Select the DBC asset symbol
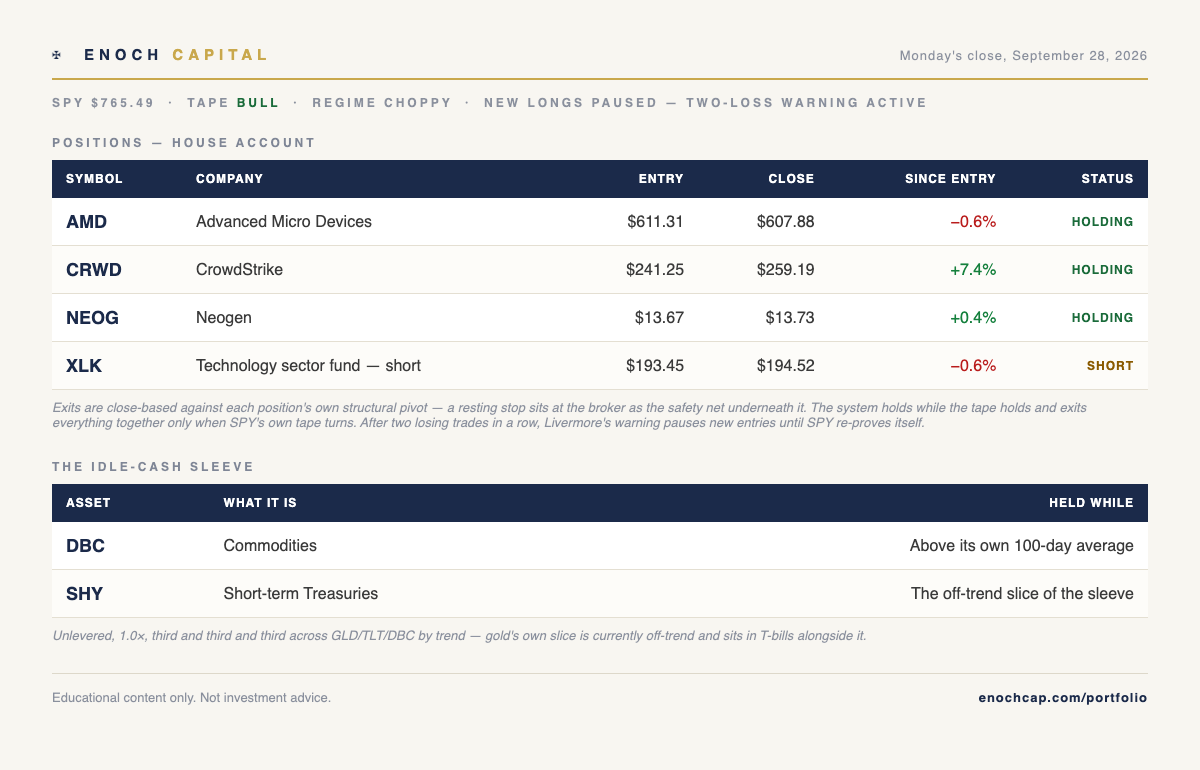The width and height of the screenshot is (1200, 770). point(85,546)
